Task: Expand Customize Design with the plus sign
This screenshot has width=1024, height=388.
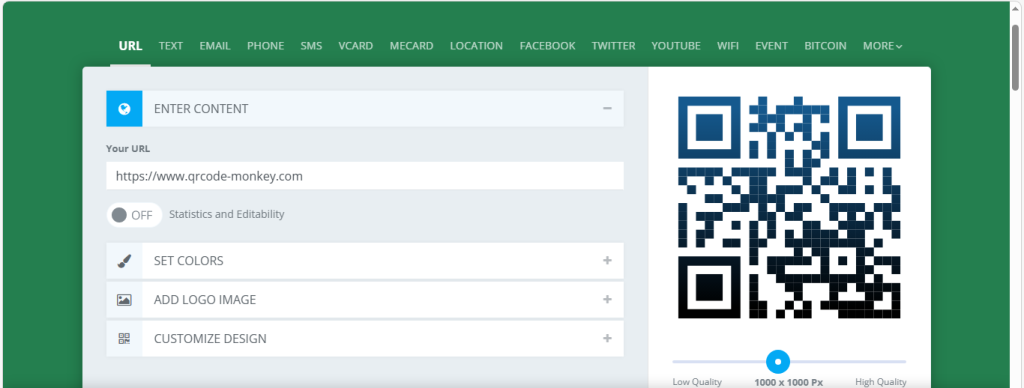Action: click(x=607, y=338)
